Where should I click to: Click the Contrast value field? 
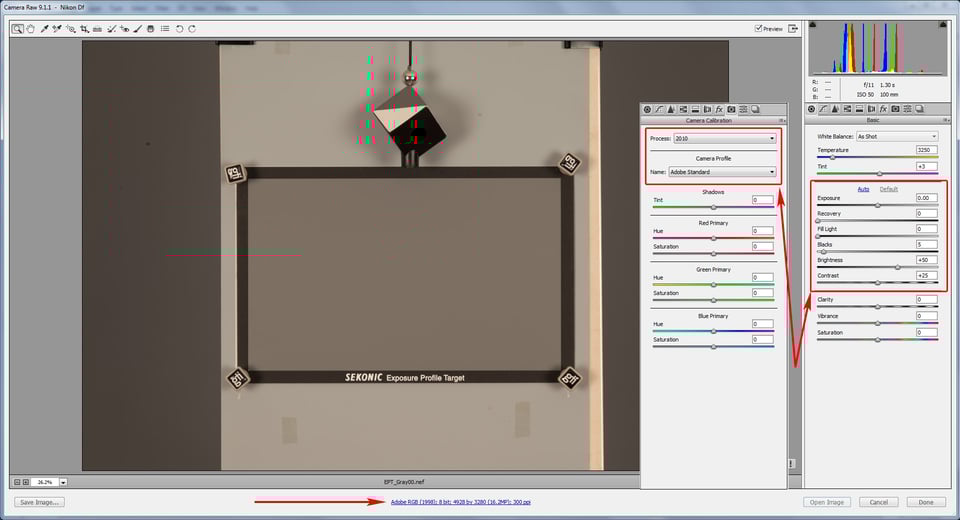(926, 276)
